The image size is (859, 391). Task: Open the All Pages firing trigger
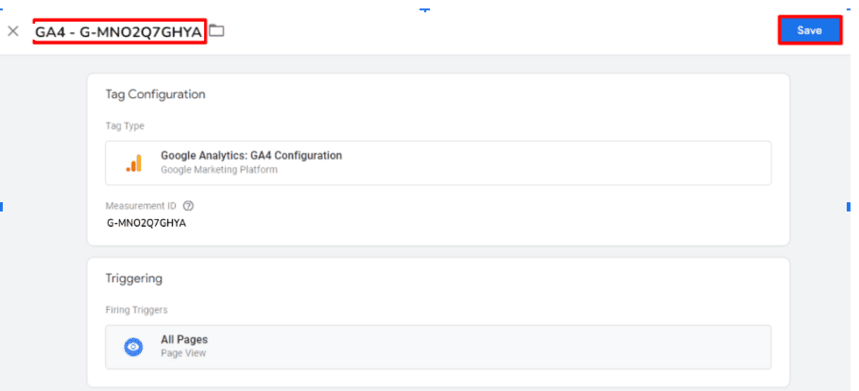pos(438,347)
